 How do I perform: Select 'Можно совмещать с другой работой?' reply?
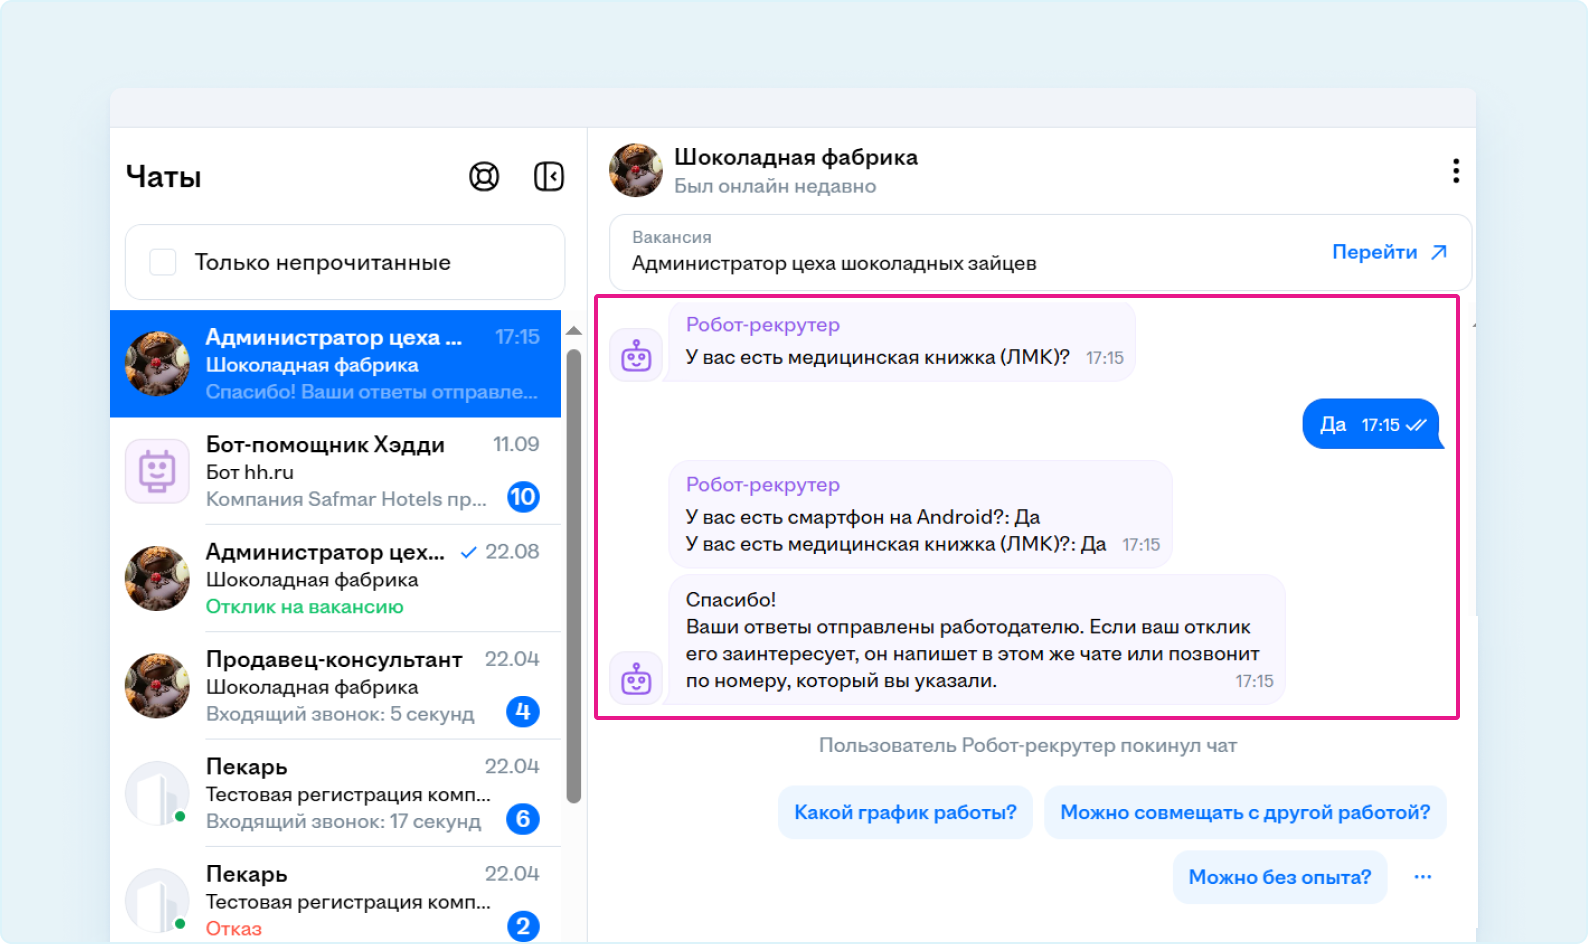pos(1245,813)
